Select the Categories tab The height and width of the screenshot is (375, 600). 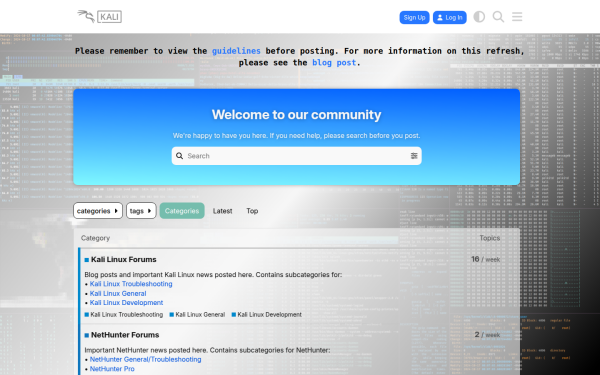pyautogui.click(x=182, y=210)
